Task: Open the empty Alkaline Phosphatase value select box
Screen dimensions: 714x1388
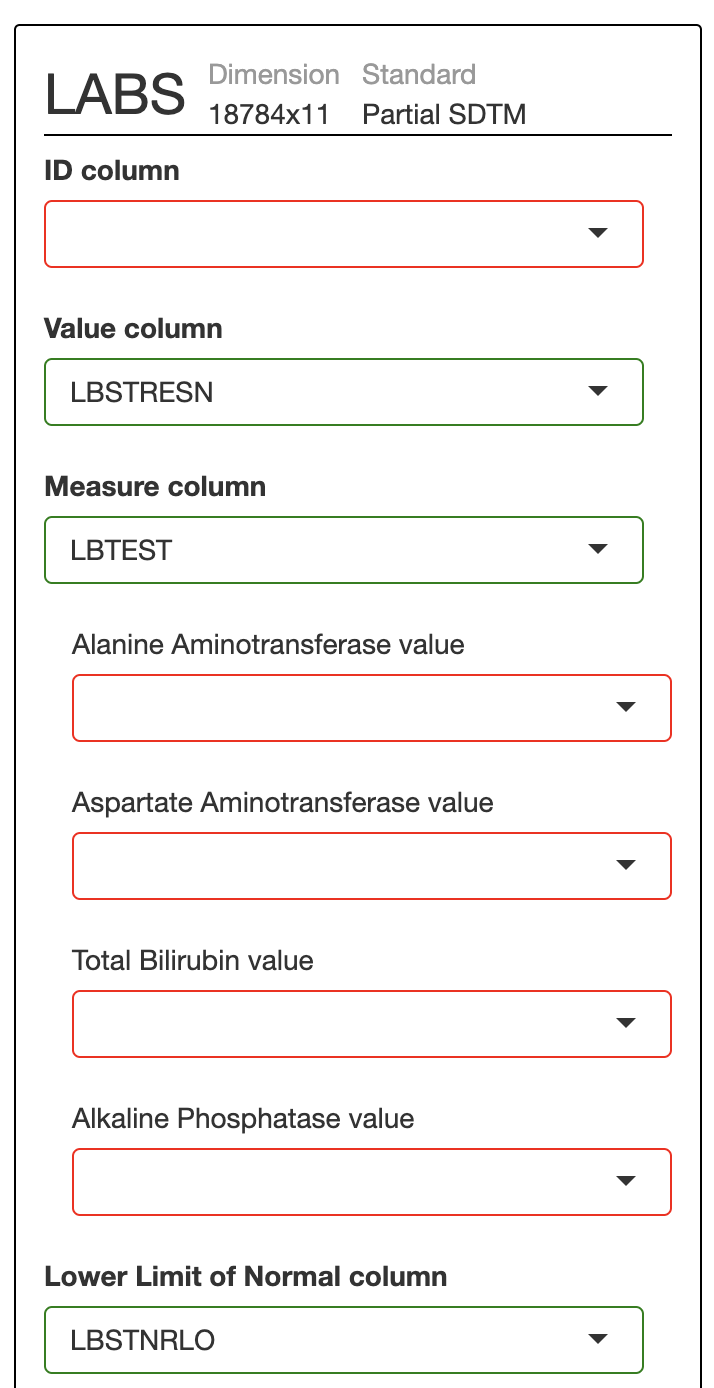Action: click(372, 1182)
